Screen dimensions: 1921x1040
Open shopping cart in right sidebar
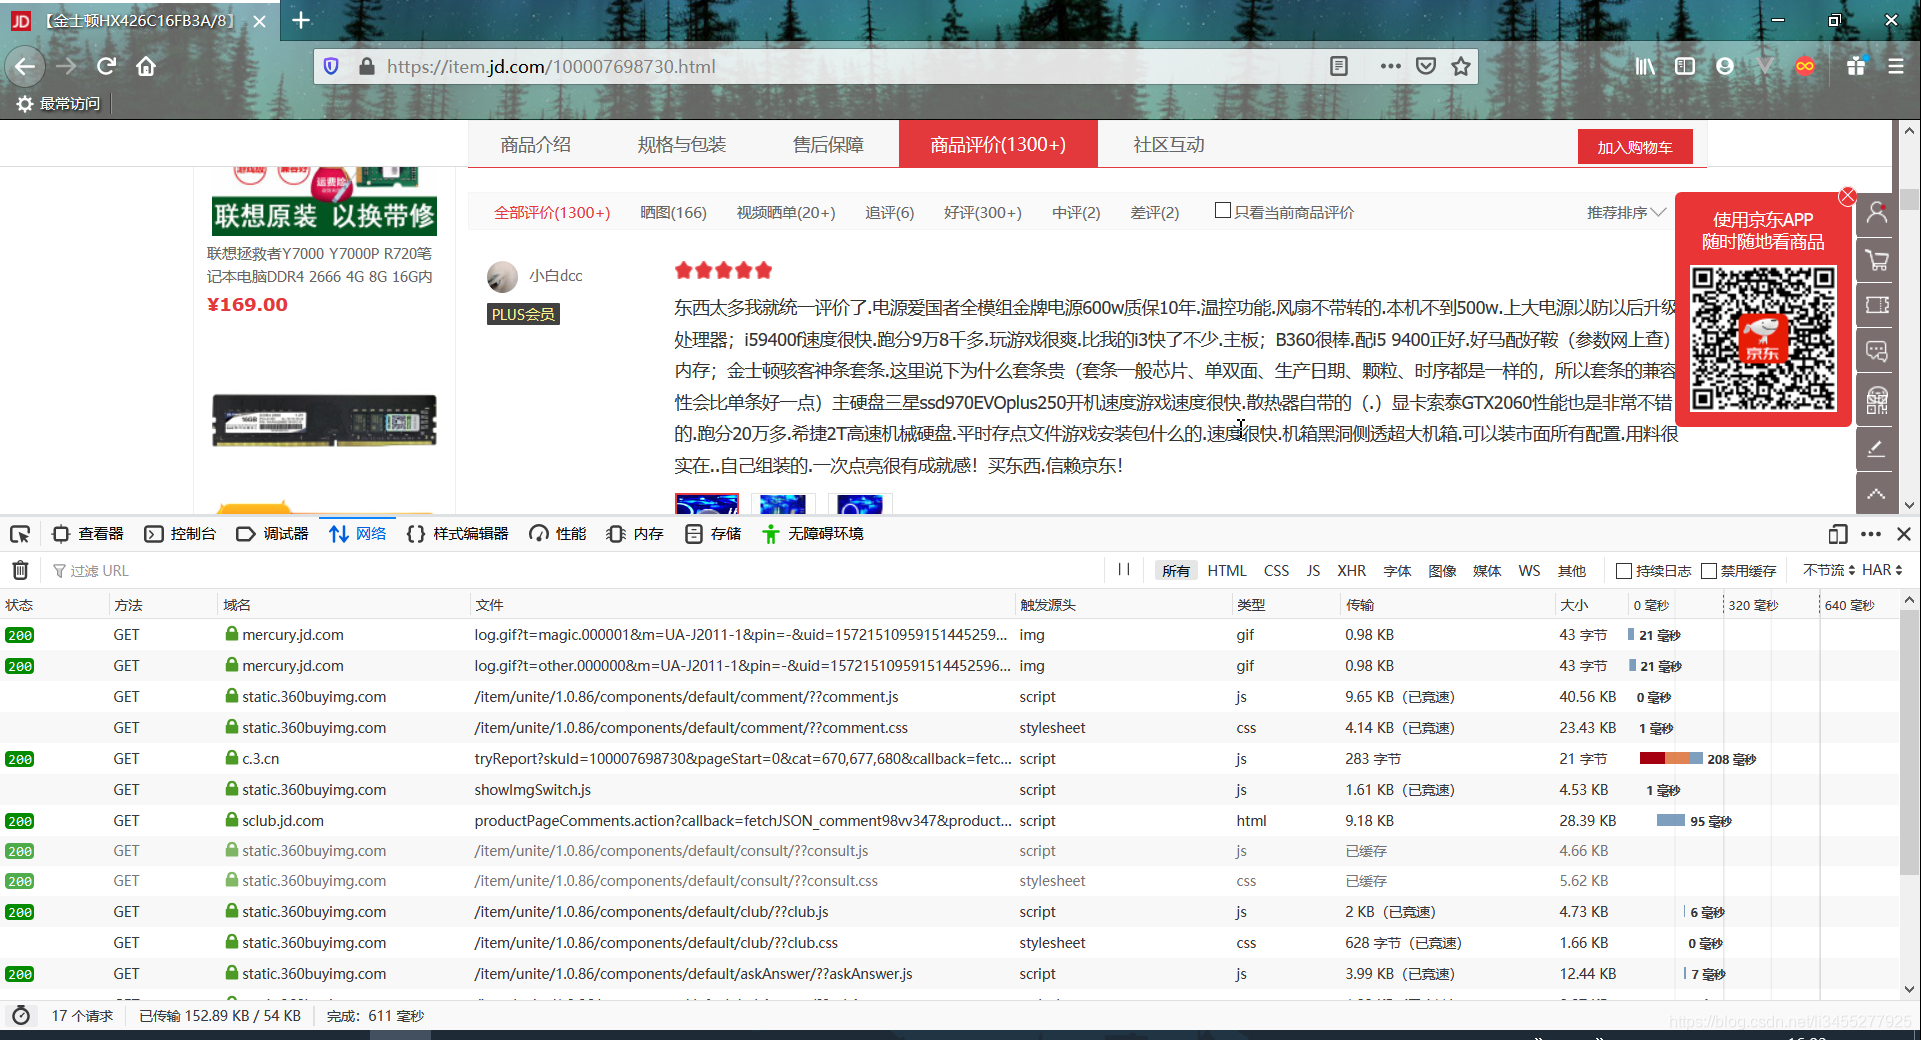pyautogui.click(x=1877, y=260)
